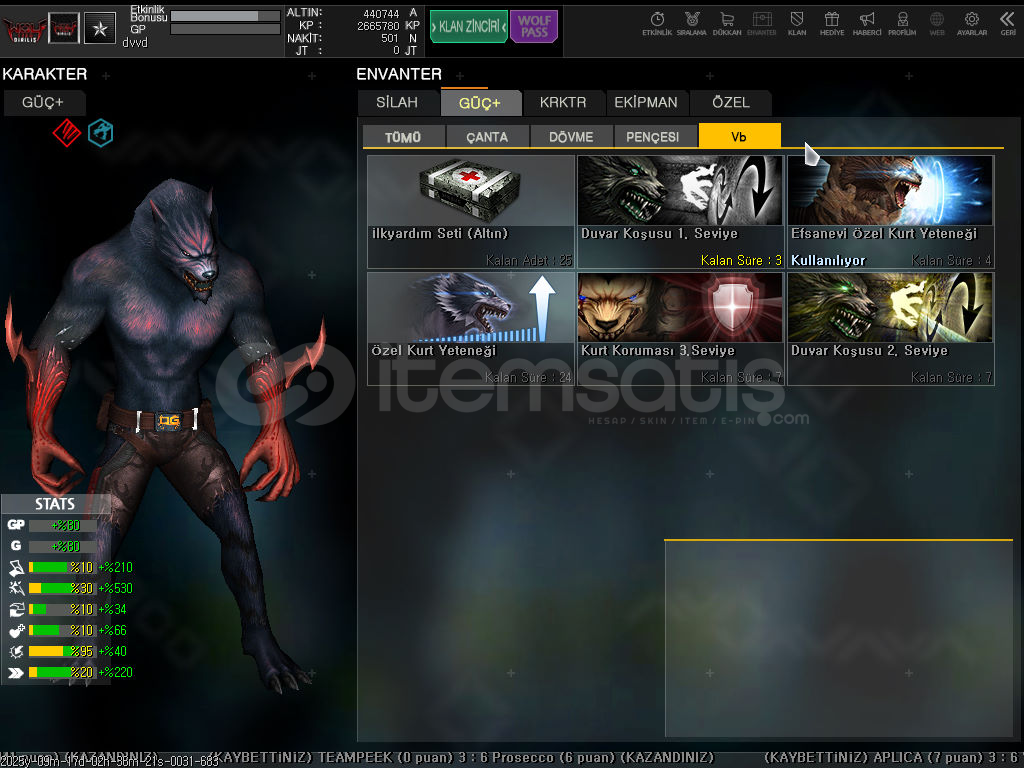
Task: Open the Profilim profile icon
Action: tap(902, 24)
